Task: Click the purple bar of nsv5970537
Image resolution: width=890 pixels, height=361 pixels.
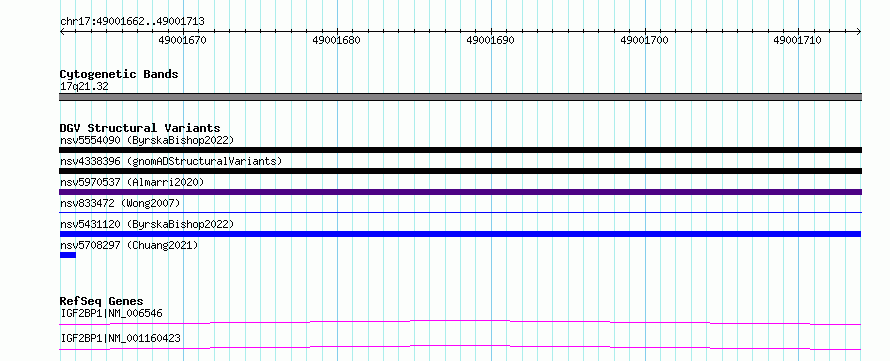Action: 460,192
